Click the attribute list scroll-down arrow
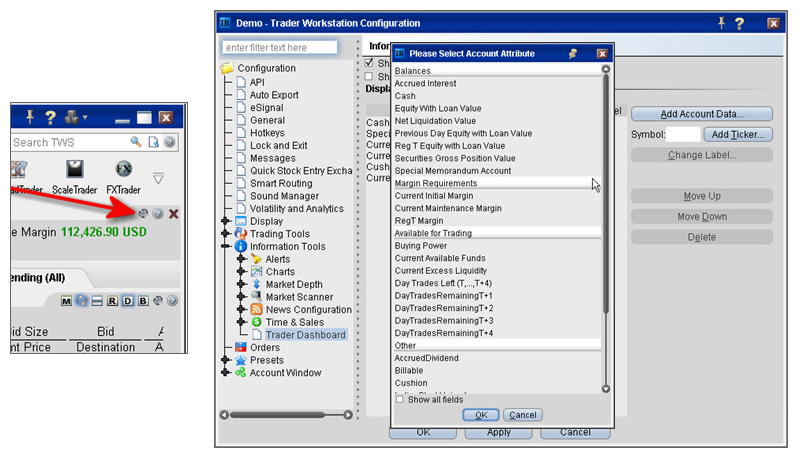 606,389
